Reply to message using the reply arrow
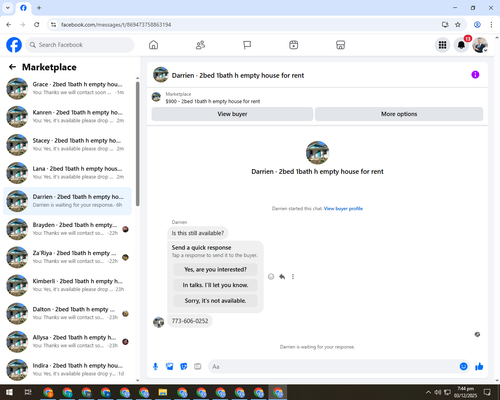The width and height of the screenshot is (500, 400). tap(282, 276)
